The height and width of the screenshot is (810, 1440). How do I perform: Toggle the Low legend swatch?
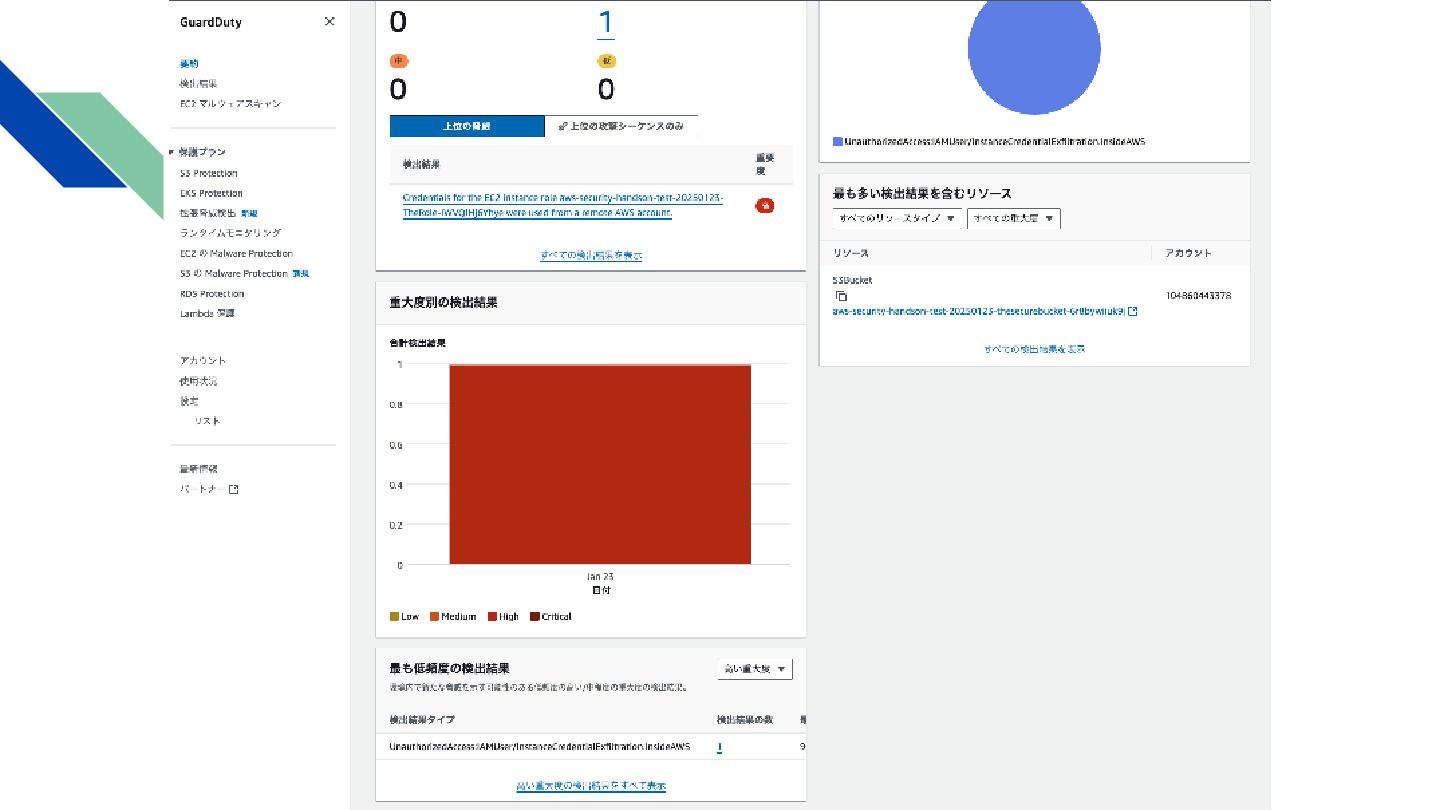coord(394,616)
